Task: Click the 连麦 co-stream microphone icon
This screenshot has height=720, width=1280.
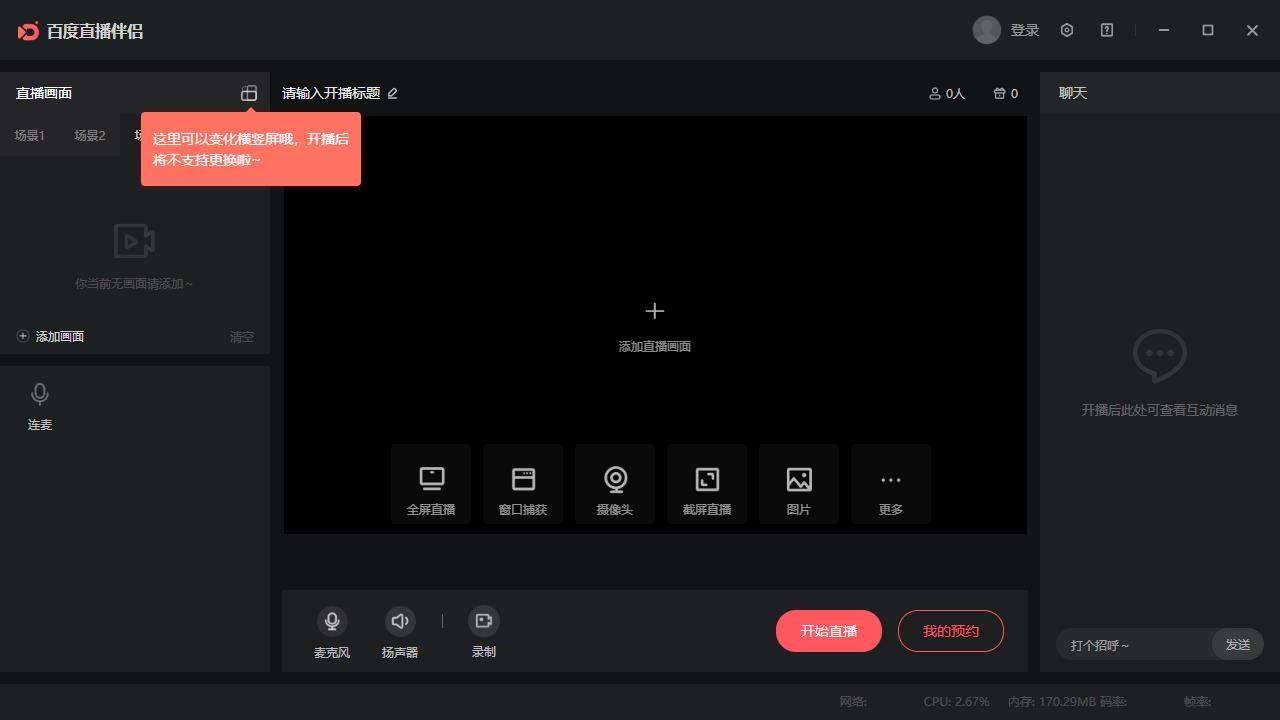Action: tap(40, 394)
